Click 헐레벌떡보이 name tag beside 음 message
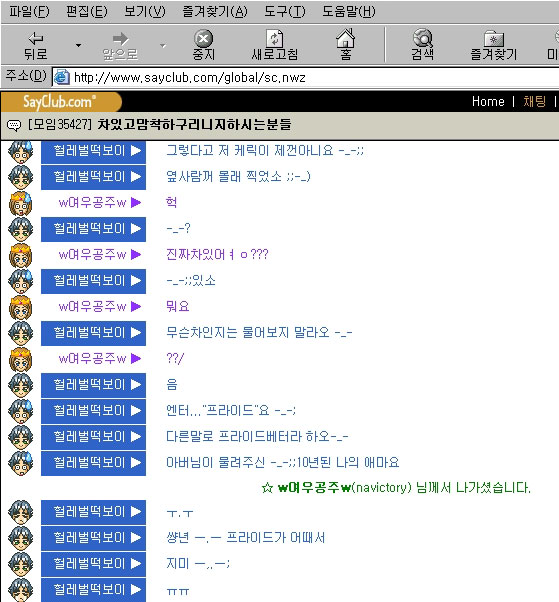 (93, 385)
